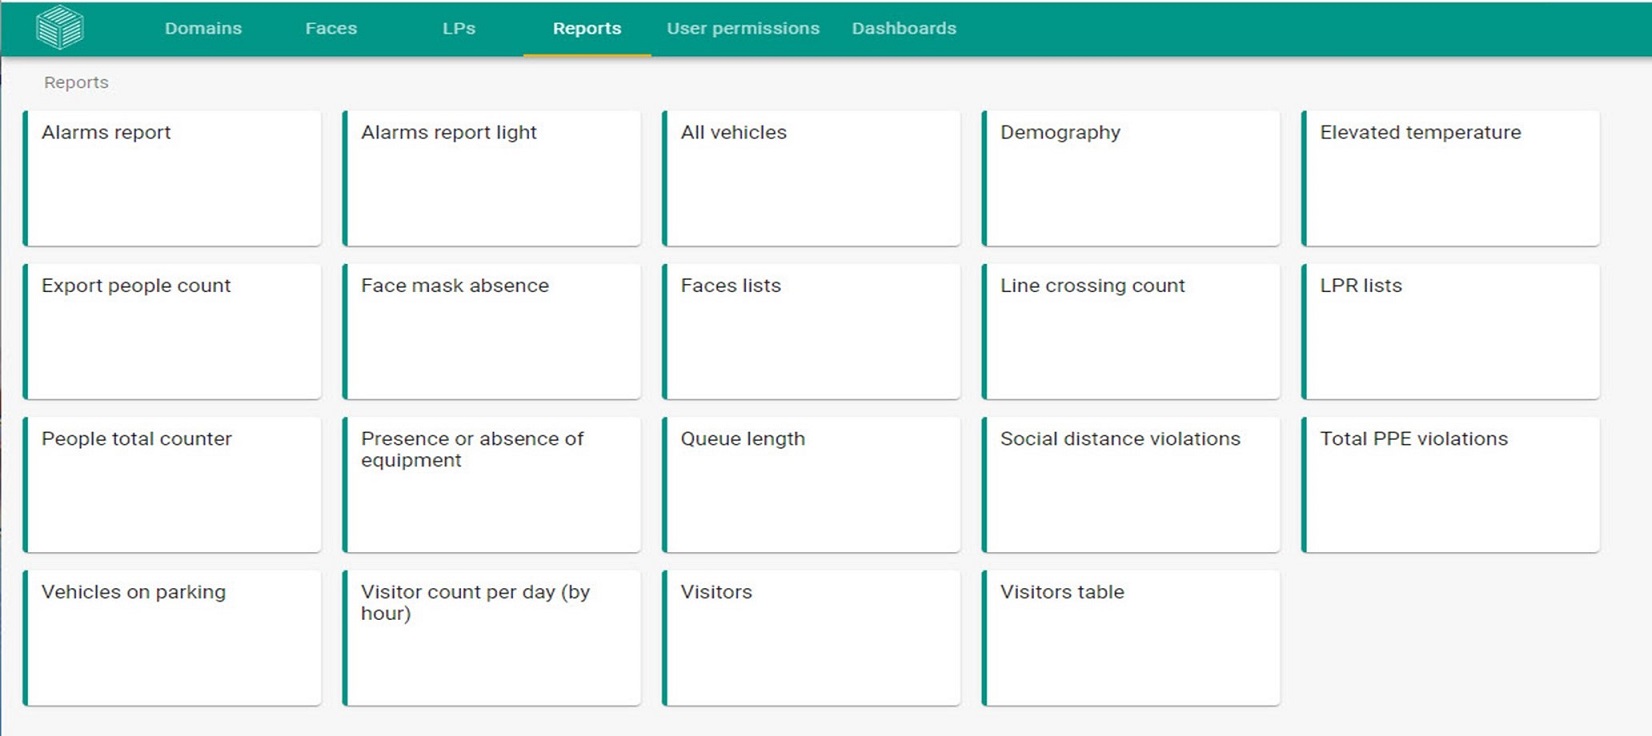The width and height of the screenshot is (1652, 736).
Task: Open the Visitors table report
Action: coord(1131,637)
